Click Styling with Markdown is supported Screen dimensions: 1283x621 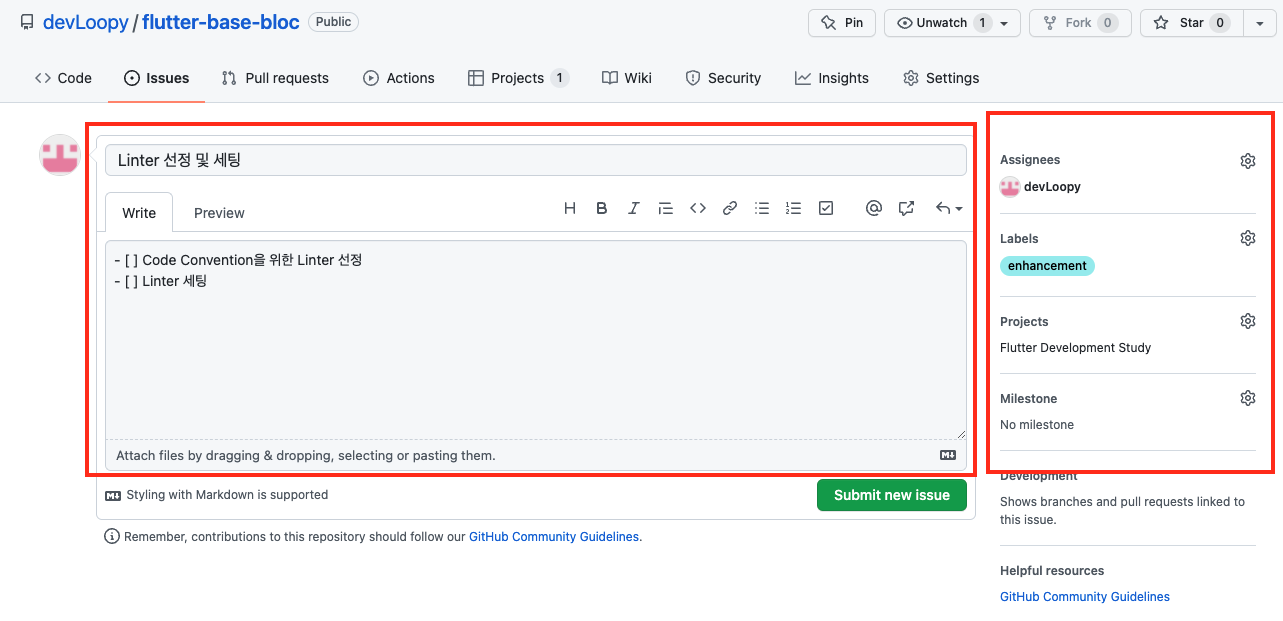coord(217,495)
